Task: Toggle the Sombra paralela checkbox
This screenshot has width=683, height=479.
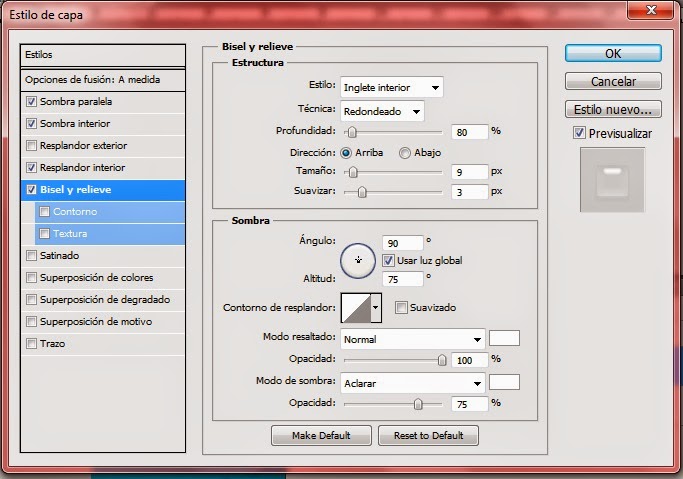Action: [x=31, y=102]
